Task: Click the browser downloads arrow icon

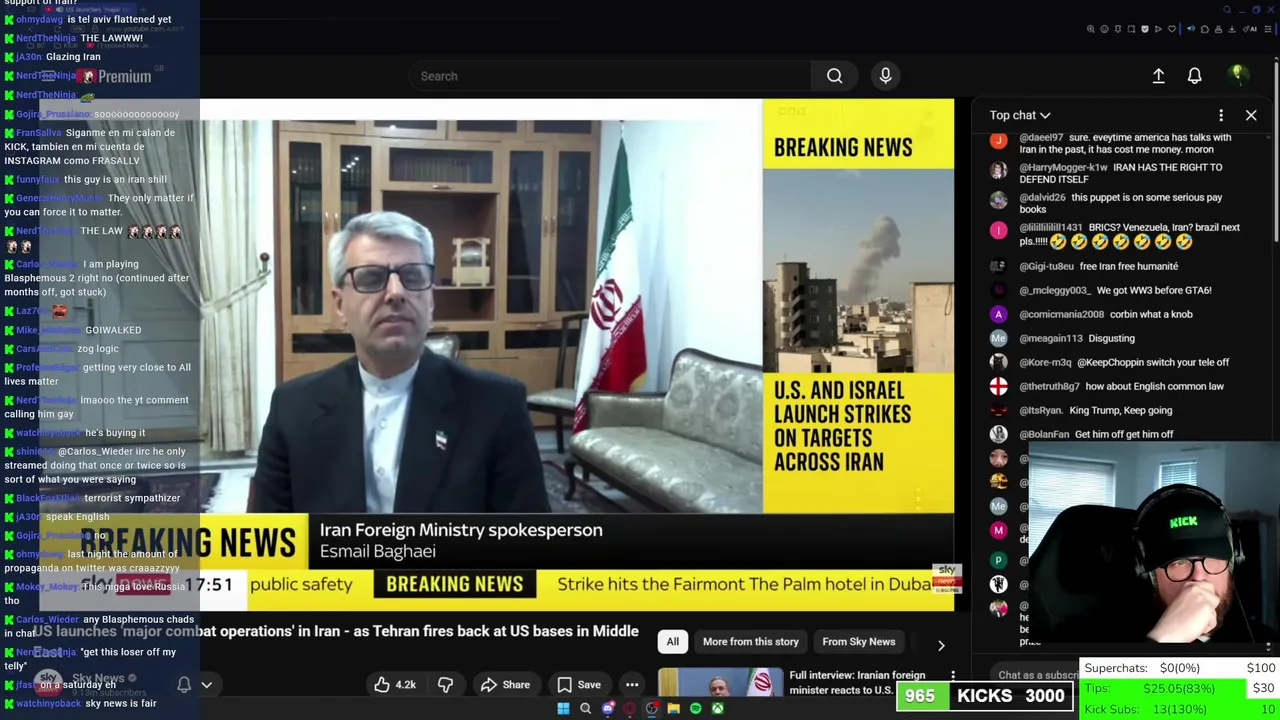Action: 1231,29
